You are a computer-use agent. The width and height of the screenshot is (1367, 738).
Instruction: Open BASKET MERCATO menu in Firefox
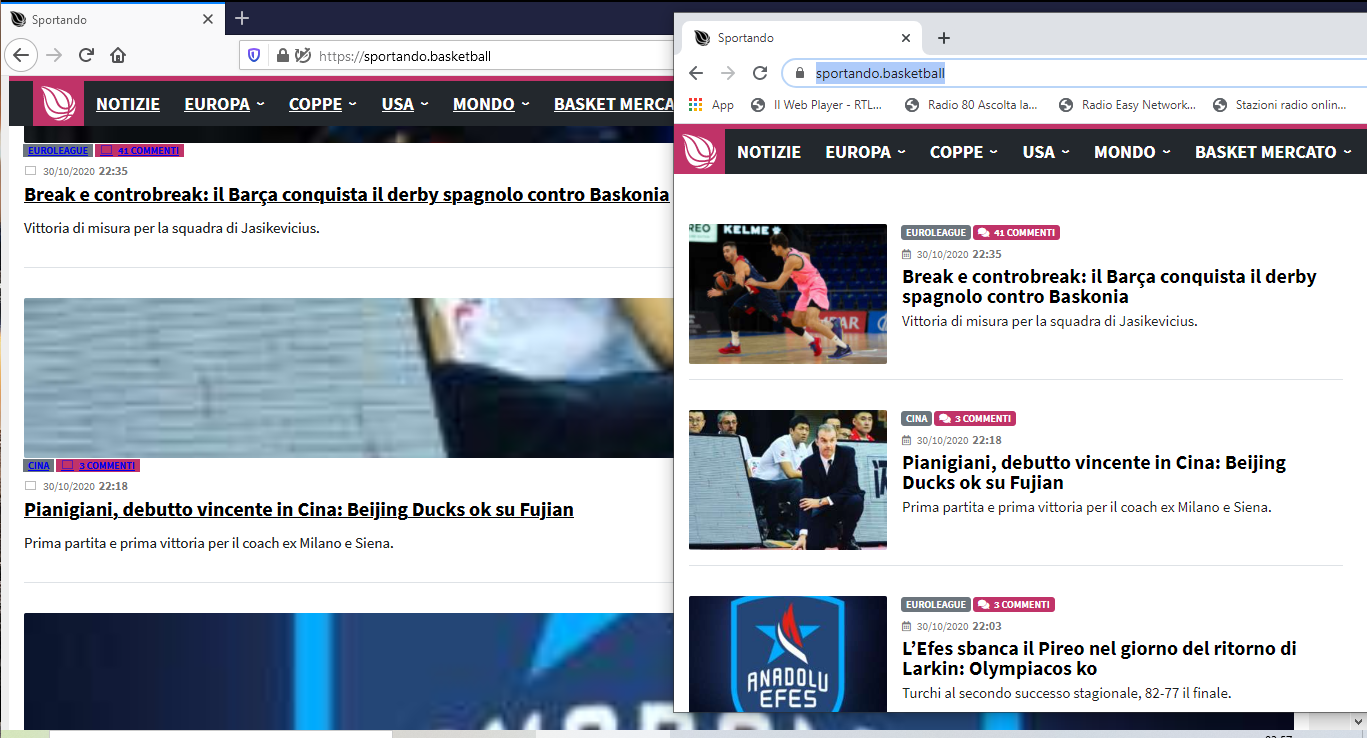(613, 104)
